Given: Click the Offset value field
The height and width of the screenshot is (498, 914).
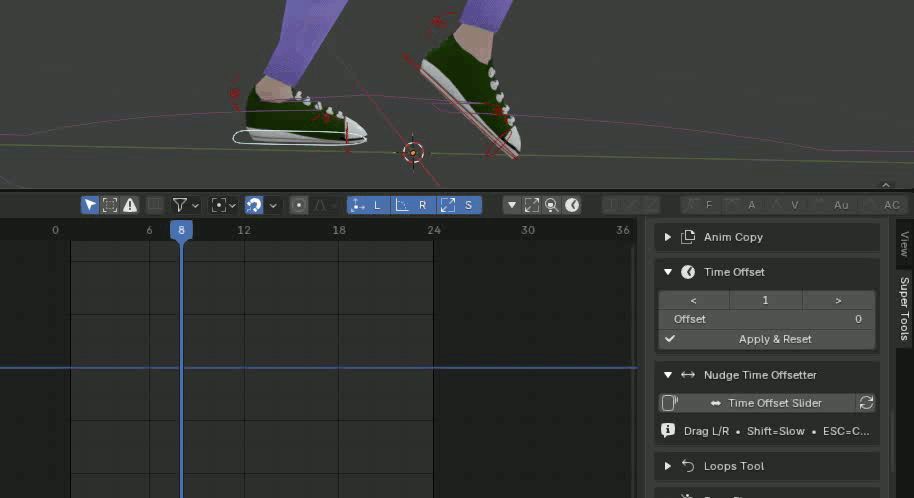Looking at the screenshot, I should [x=767, y=319].
